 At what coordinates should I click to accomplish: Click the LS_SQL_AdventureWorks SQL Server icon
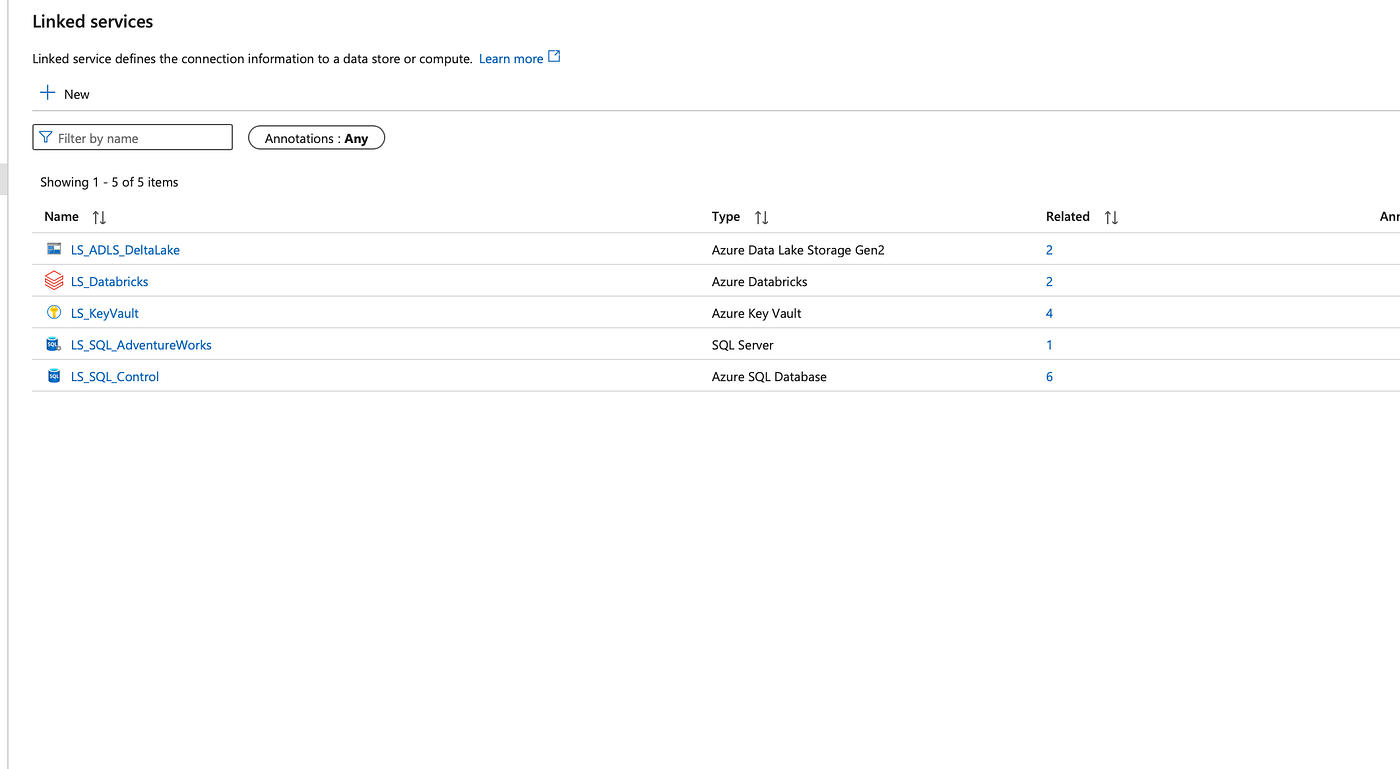[x=54, y=345]
